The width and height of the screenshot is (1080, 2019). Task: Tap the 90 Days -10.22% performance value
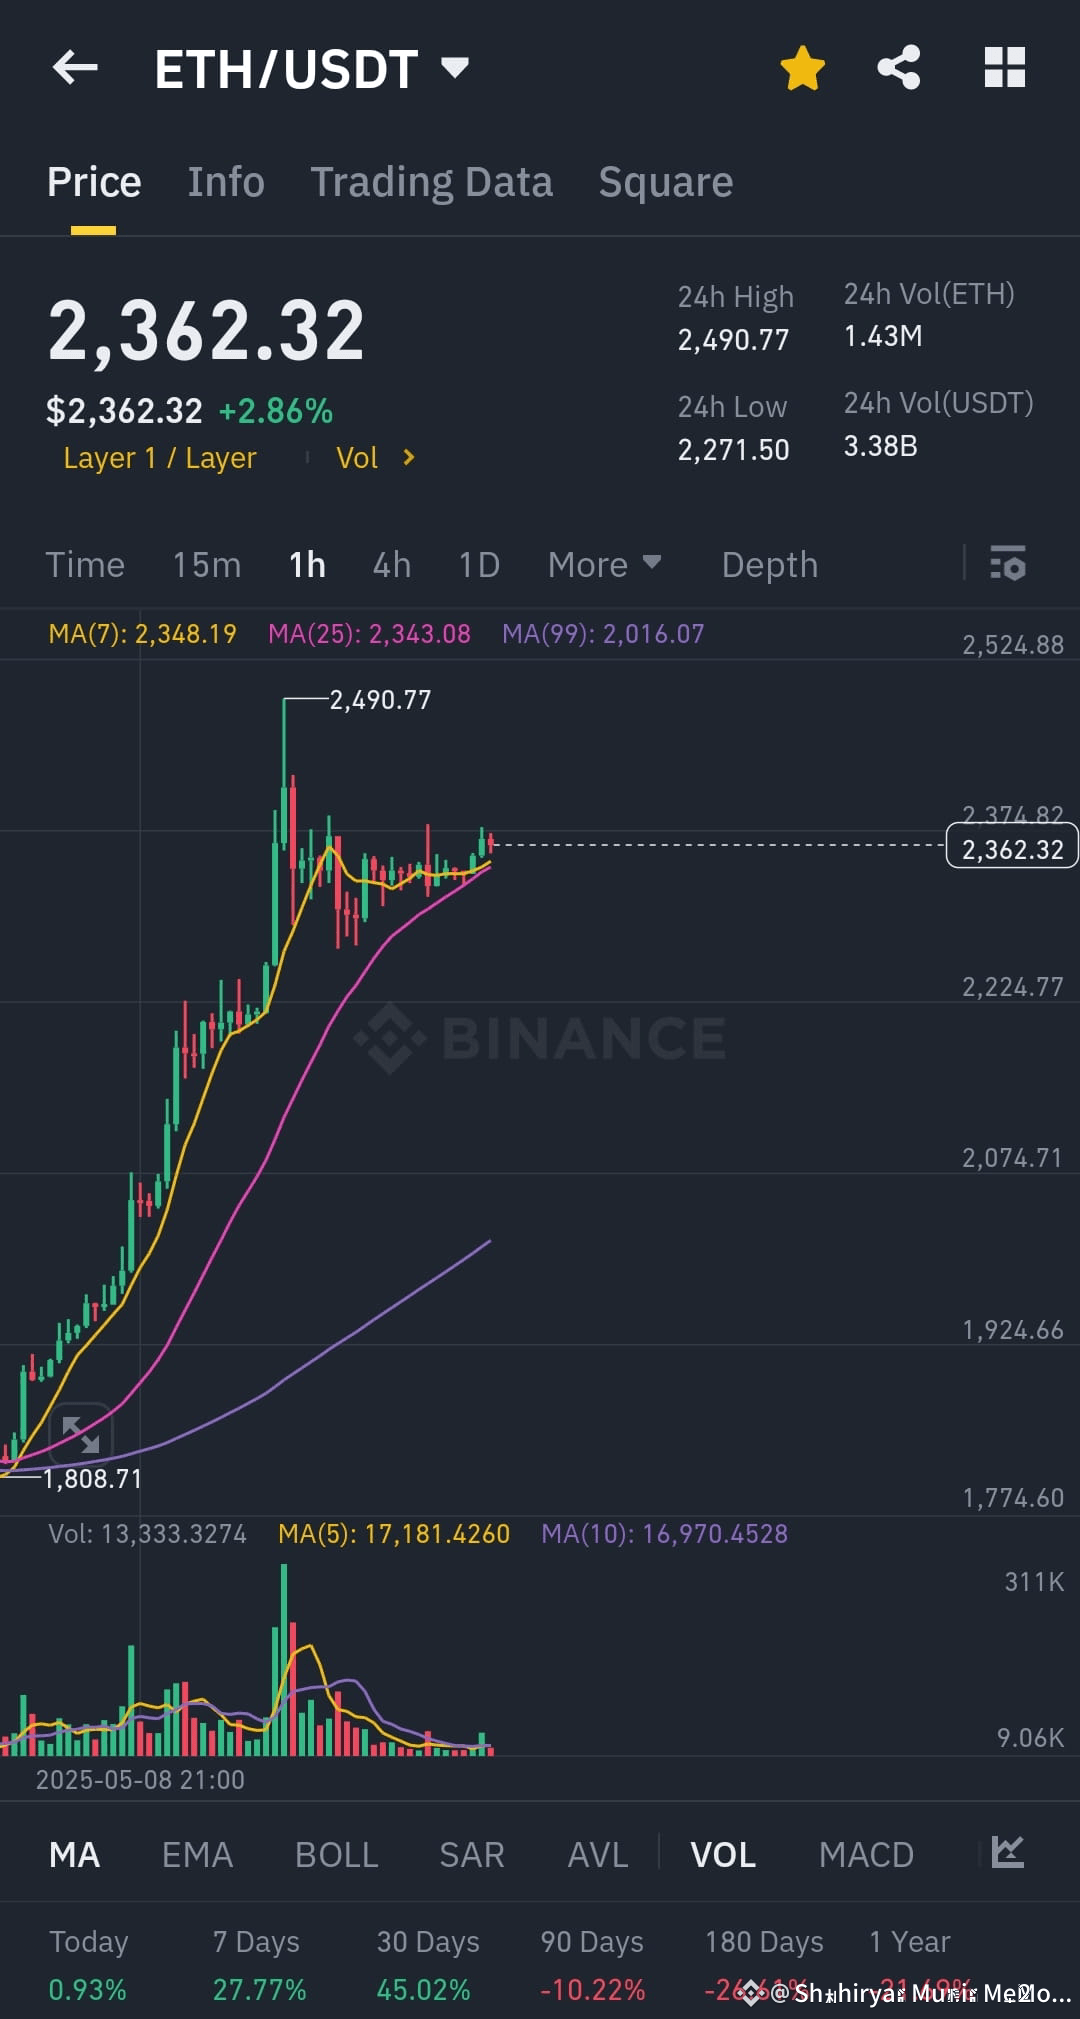(592, 1990)
